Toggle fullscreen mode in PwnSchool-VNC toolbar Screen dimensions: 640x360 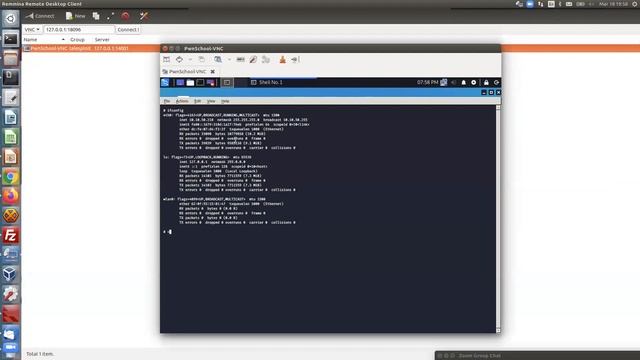(x=179, y=60)
